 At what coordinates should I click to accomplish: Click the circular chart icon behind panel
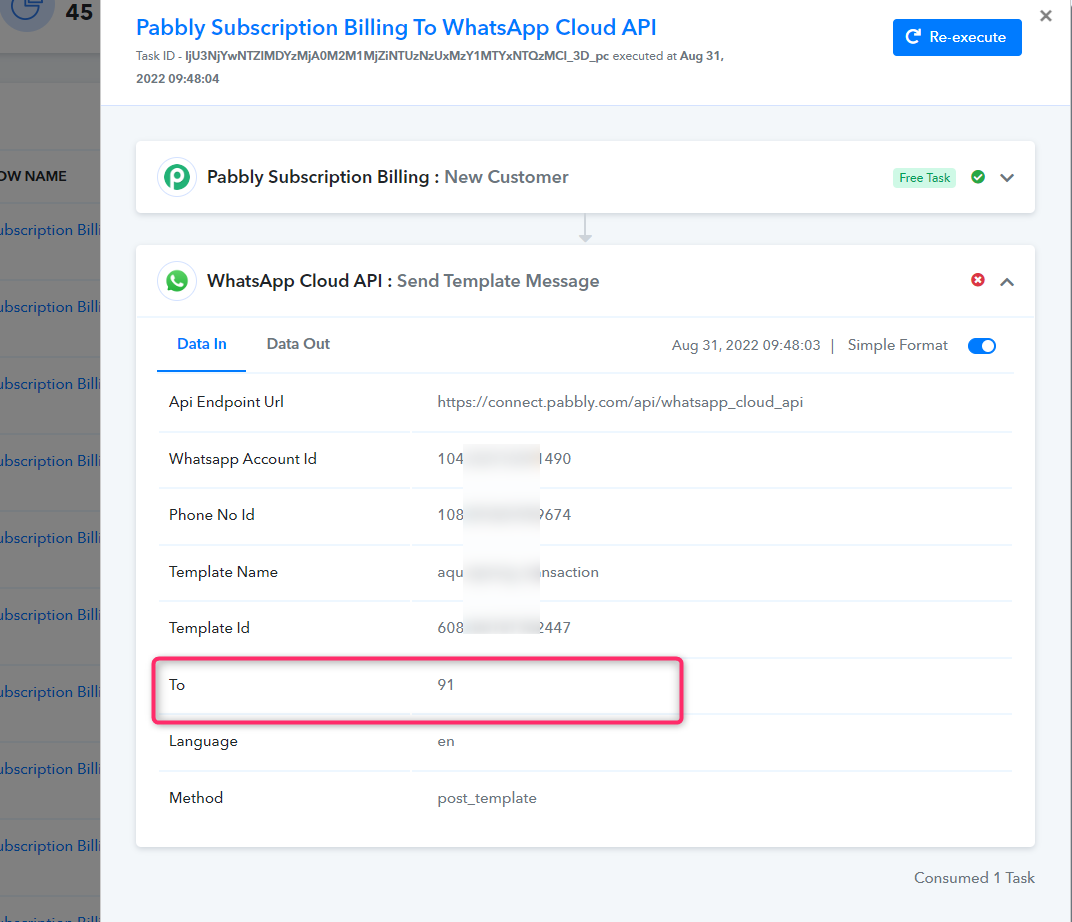click(x=26, y=10)
